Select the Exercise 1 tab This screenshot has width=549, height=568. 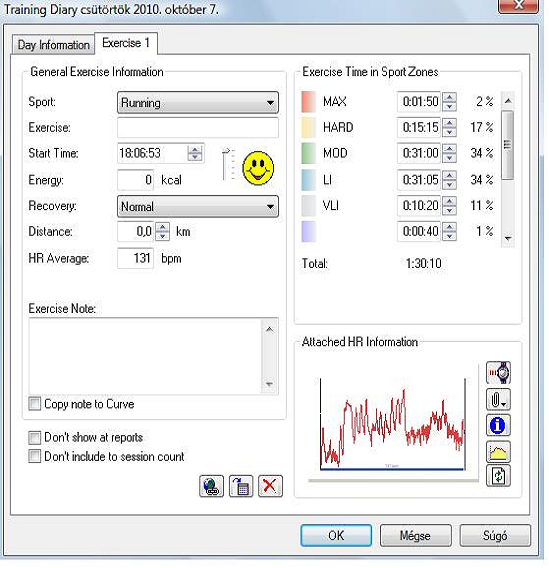(x=126, y=43)
